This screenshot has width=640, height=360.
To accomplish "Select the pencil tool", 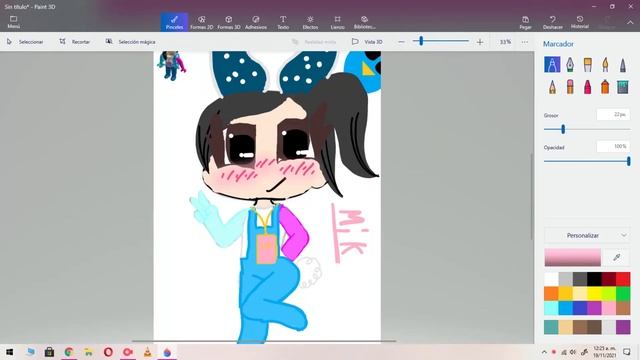I will coord(552,87).
